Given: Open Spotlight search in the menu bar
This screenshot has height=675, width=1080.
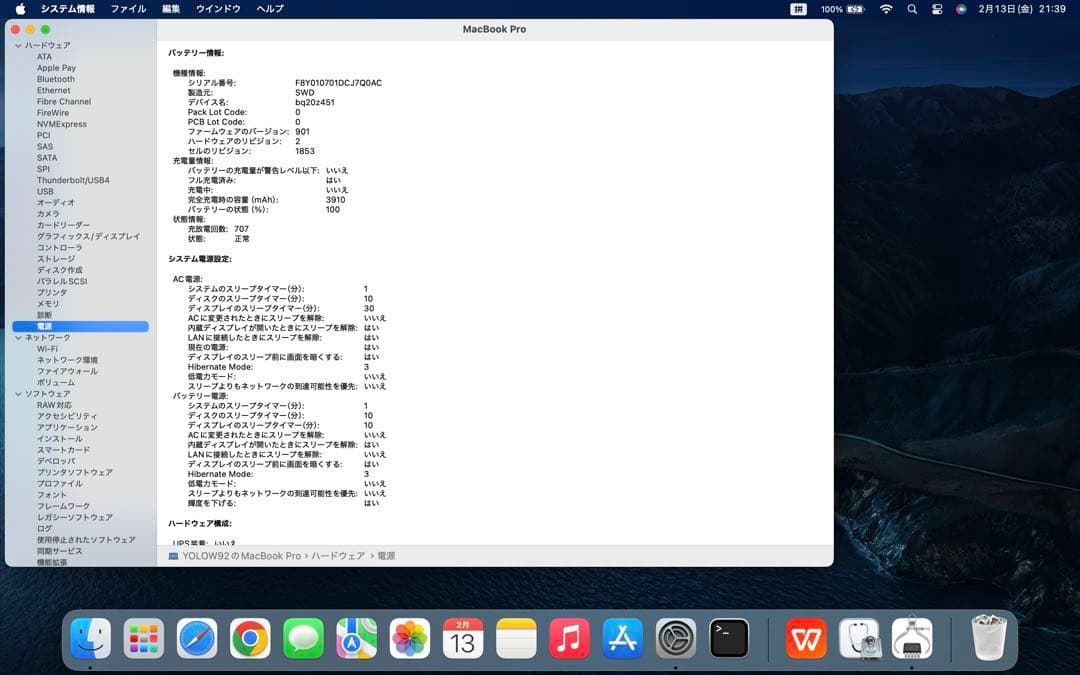Looking at the screenshot, I should (912, 8).
